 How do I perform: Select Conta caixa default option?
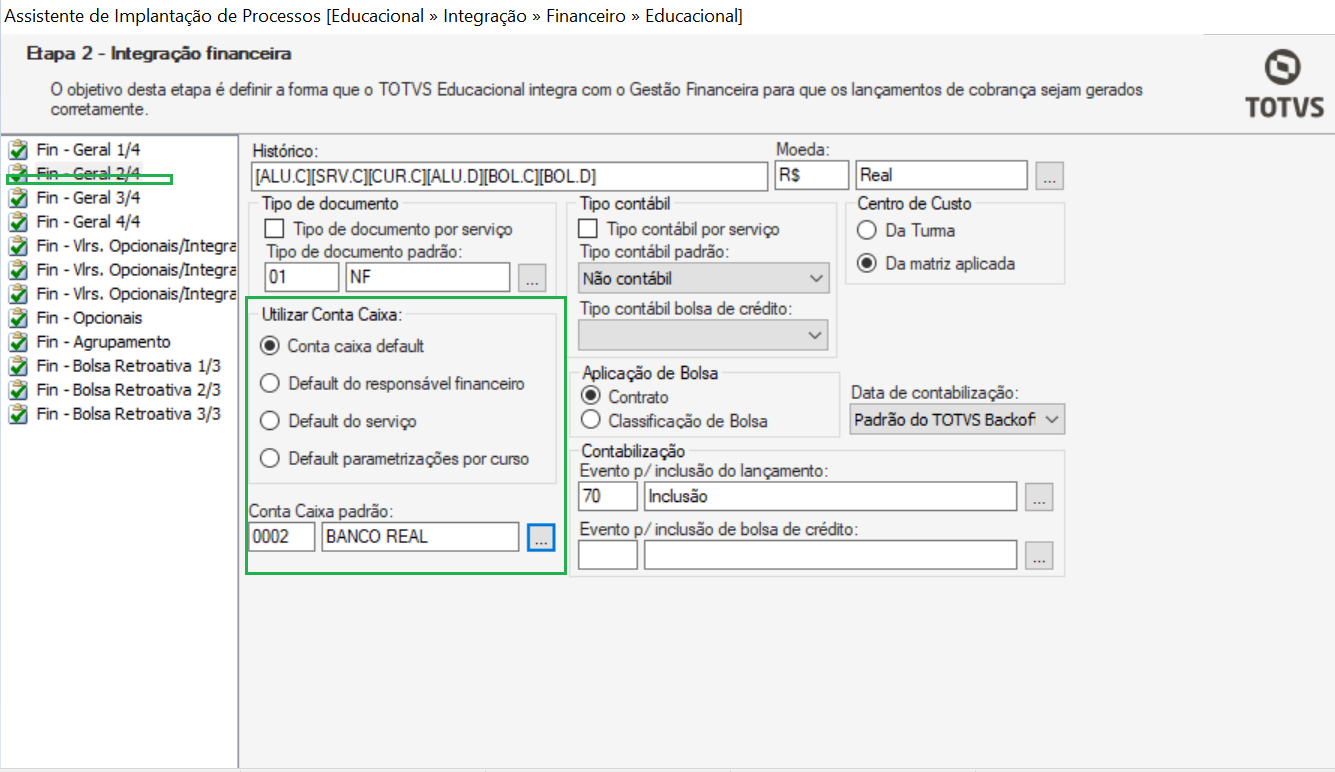[x=268, y=346]
